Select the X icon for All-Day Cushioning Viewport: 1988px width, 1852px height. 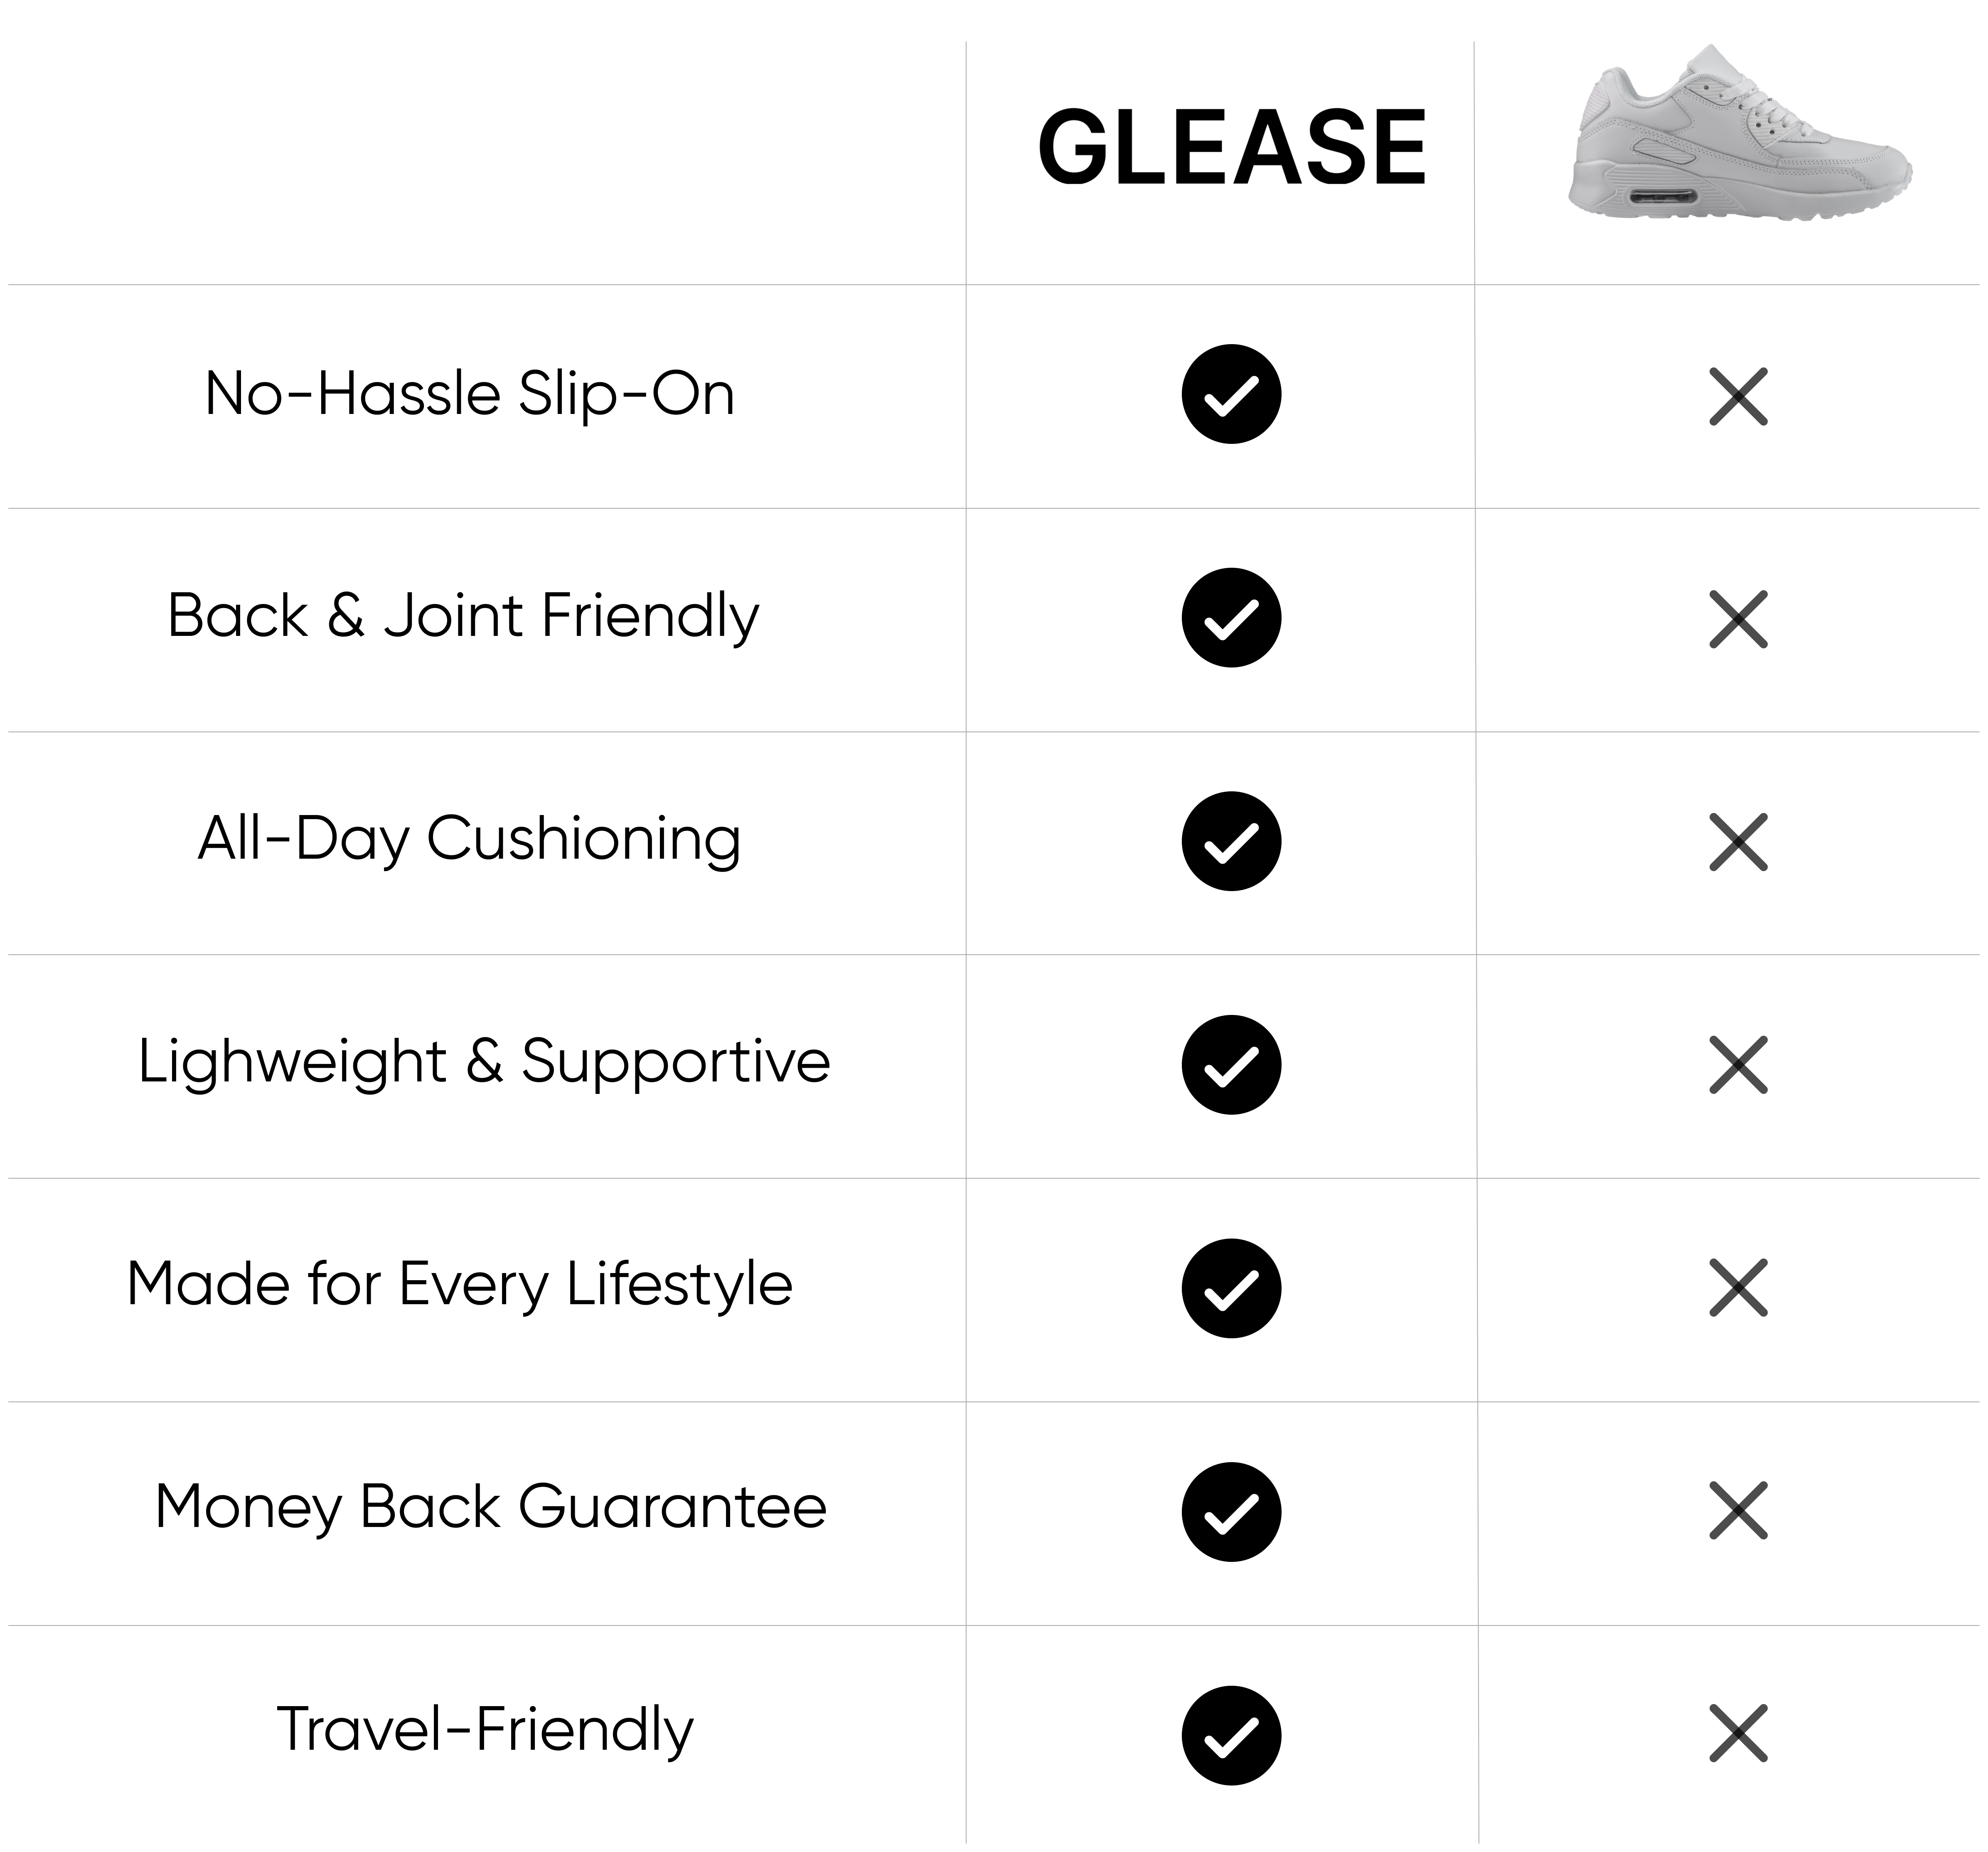[1738, 842]
